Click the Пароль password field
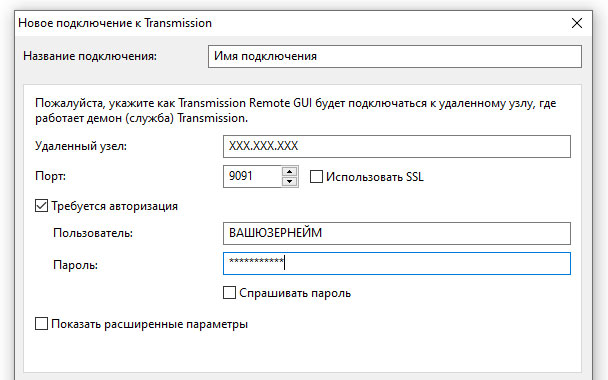Image resolution: width=608 pixels, height=380 pixels. point(397,264)
